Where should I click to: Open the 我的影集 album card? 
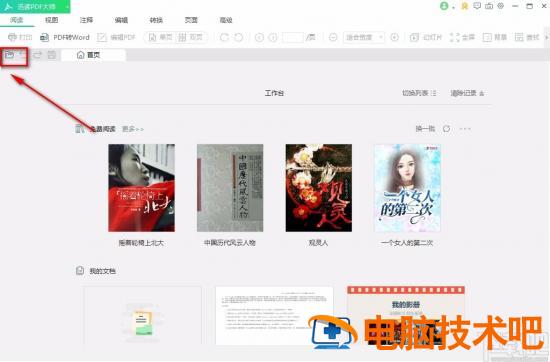tap(406, 316)
